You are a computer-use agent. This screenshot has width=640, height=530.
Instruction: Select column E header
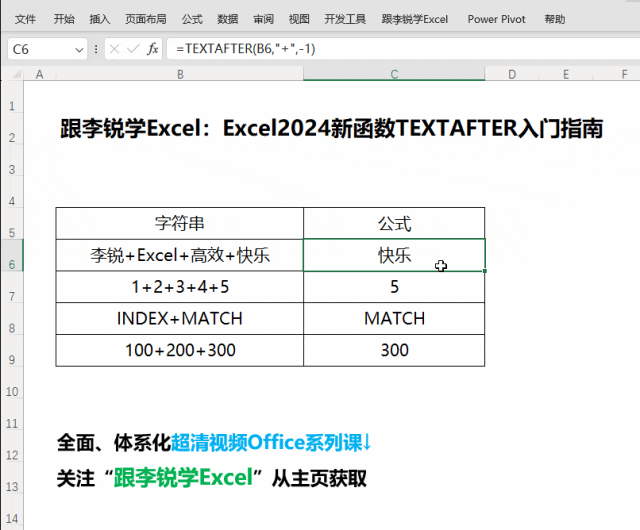pos(566,74)
